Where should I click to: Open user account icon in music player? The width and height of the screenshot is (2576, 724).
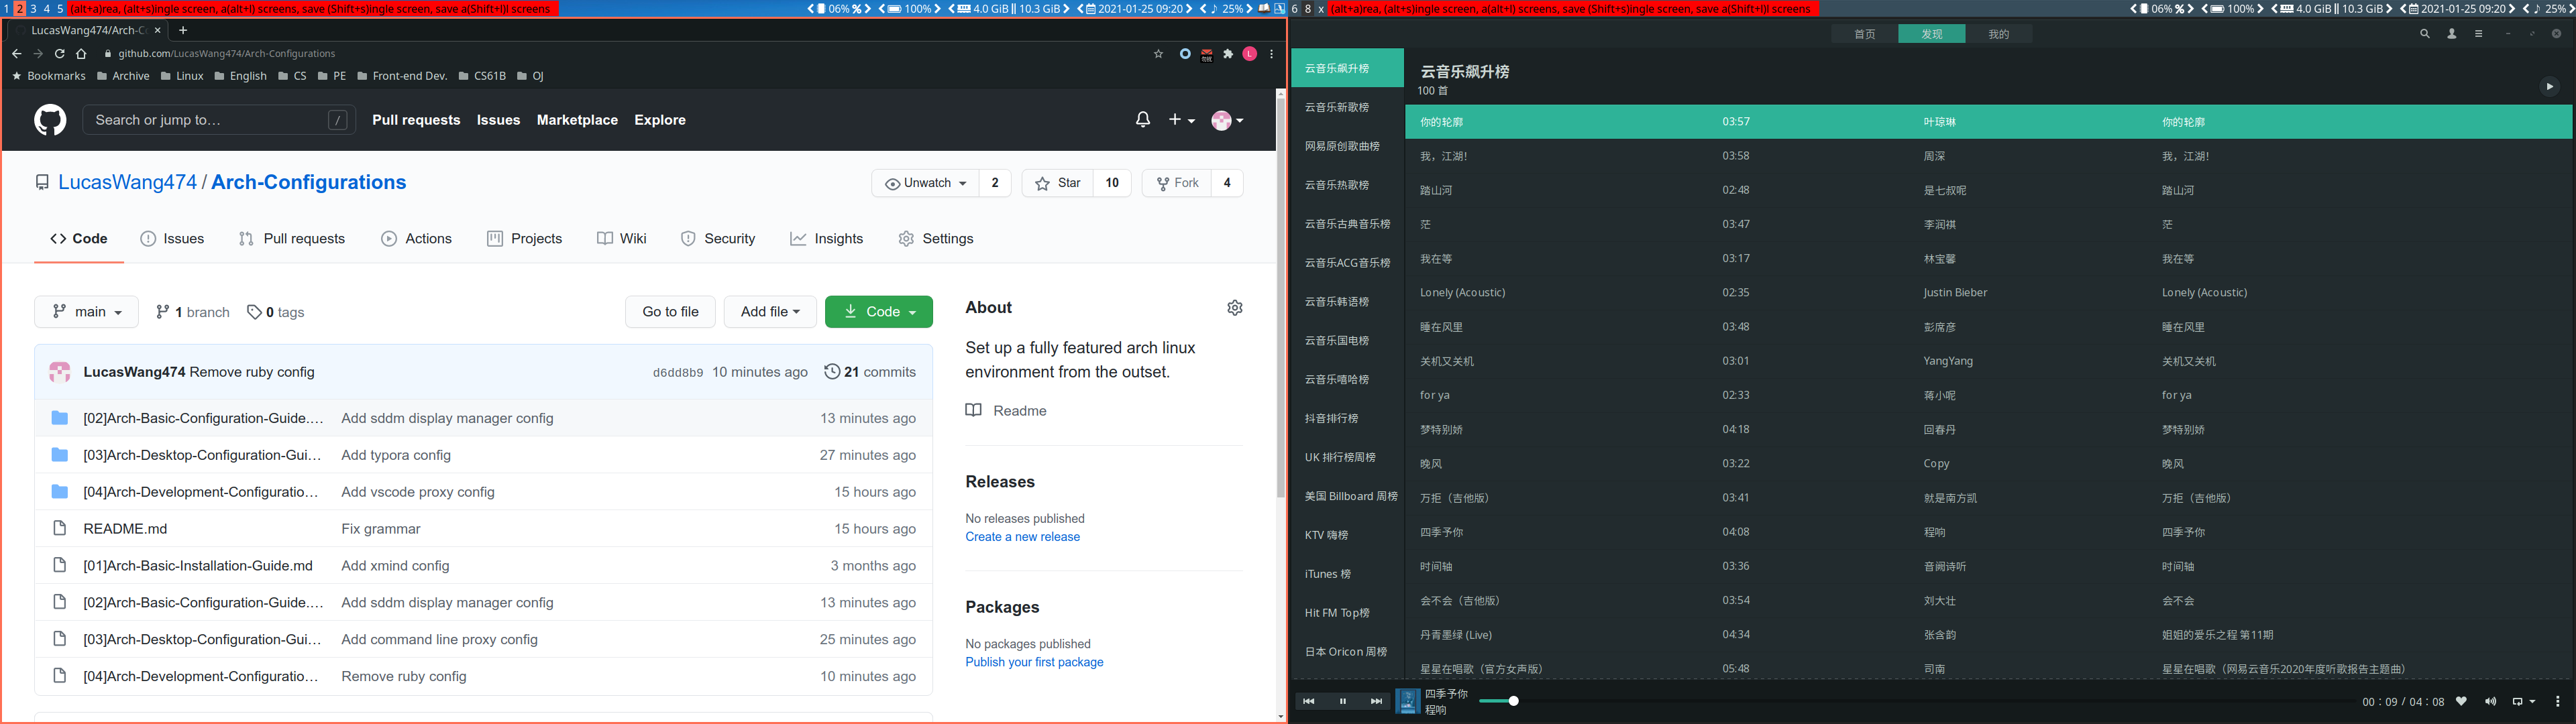(2451, 34)
